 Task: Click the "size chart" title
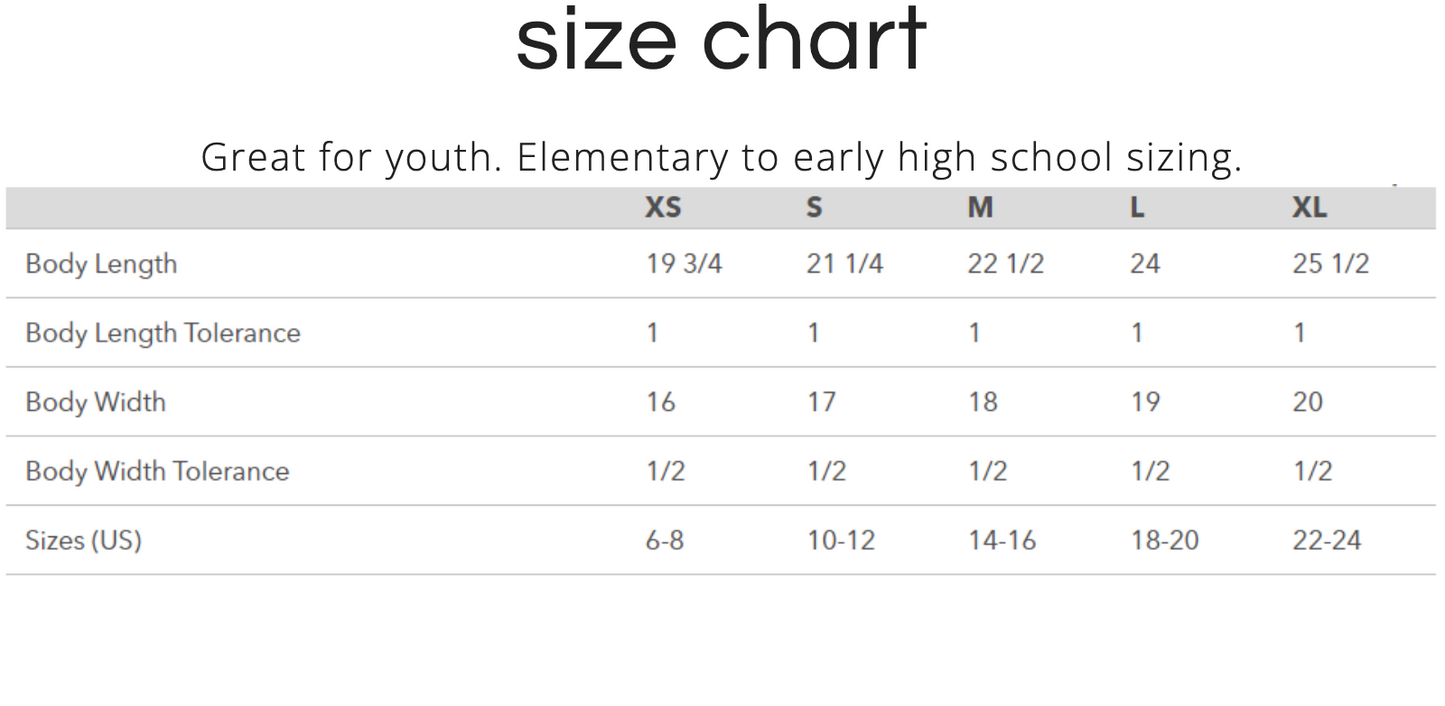(721, 40)
